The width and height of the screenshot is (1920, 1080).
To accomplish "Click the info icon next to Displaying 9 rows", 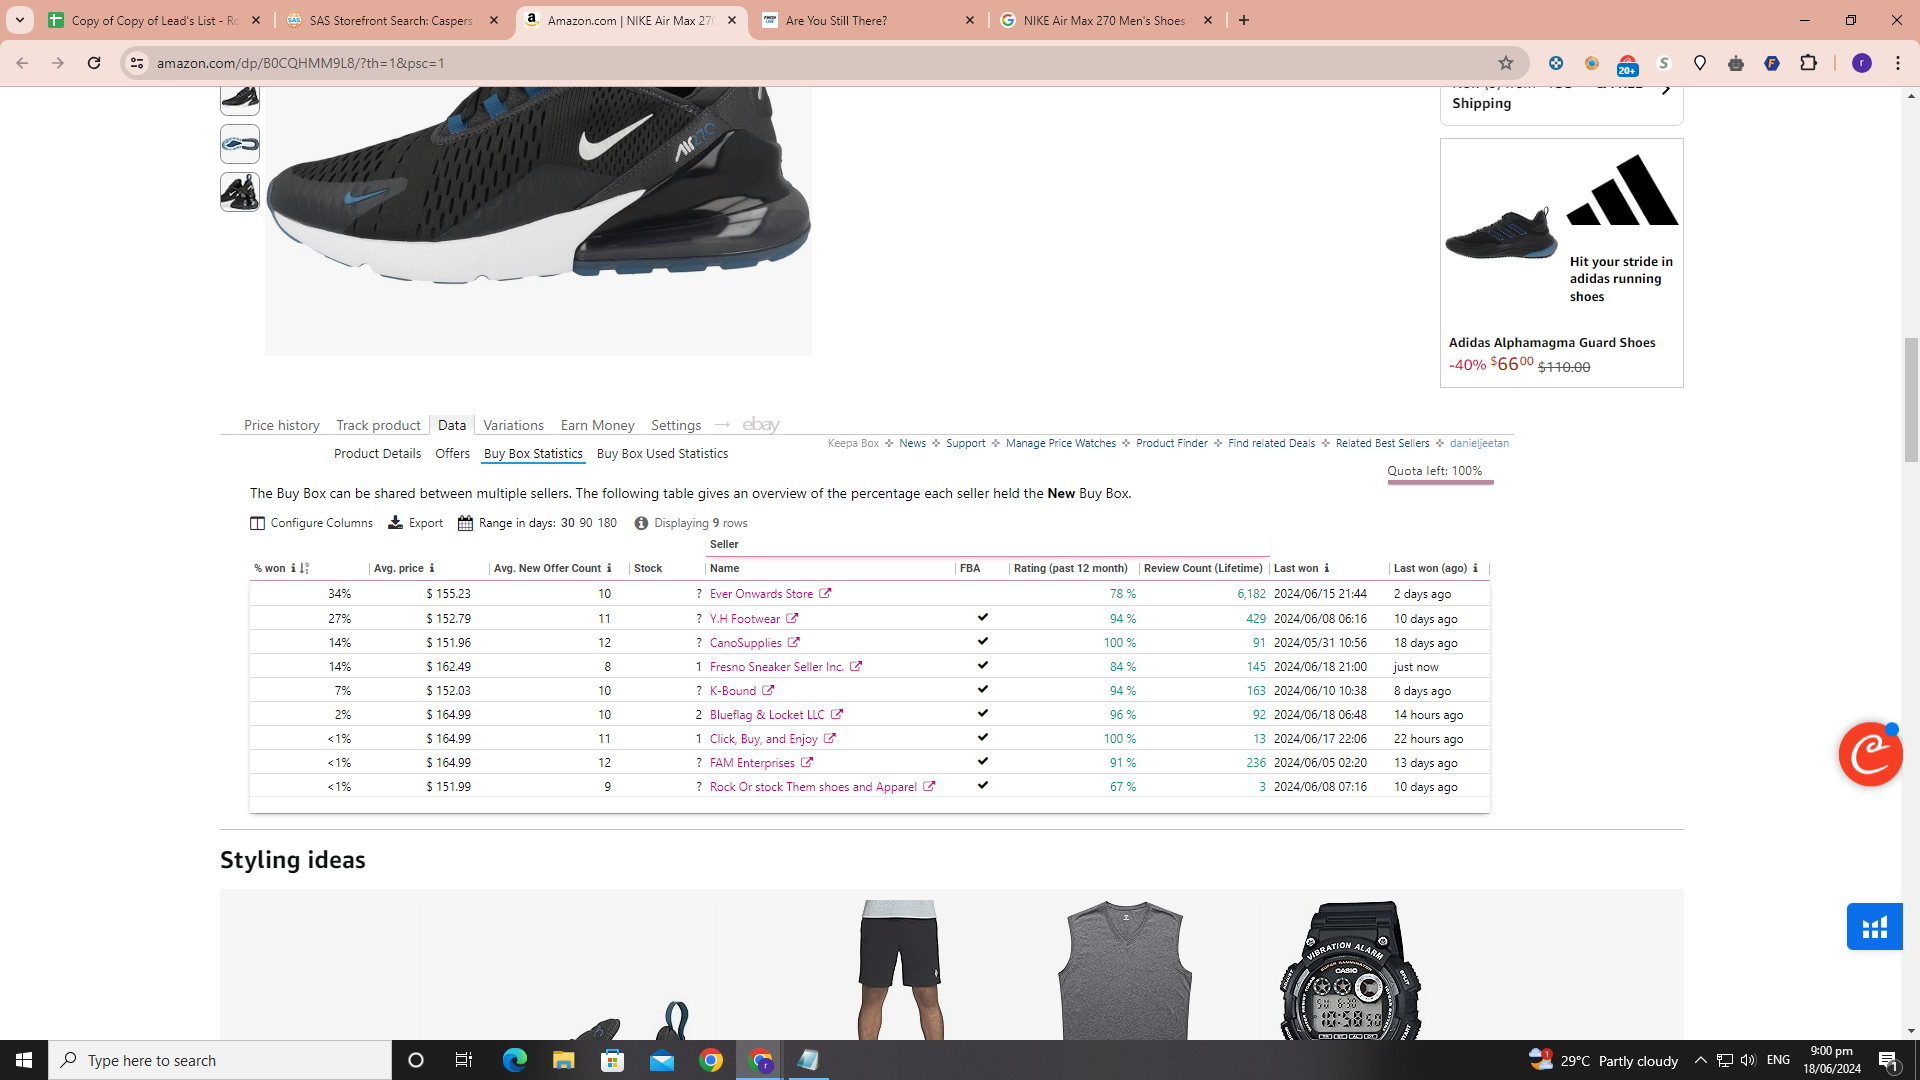I will (641, 522).
